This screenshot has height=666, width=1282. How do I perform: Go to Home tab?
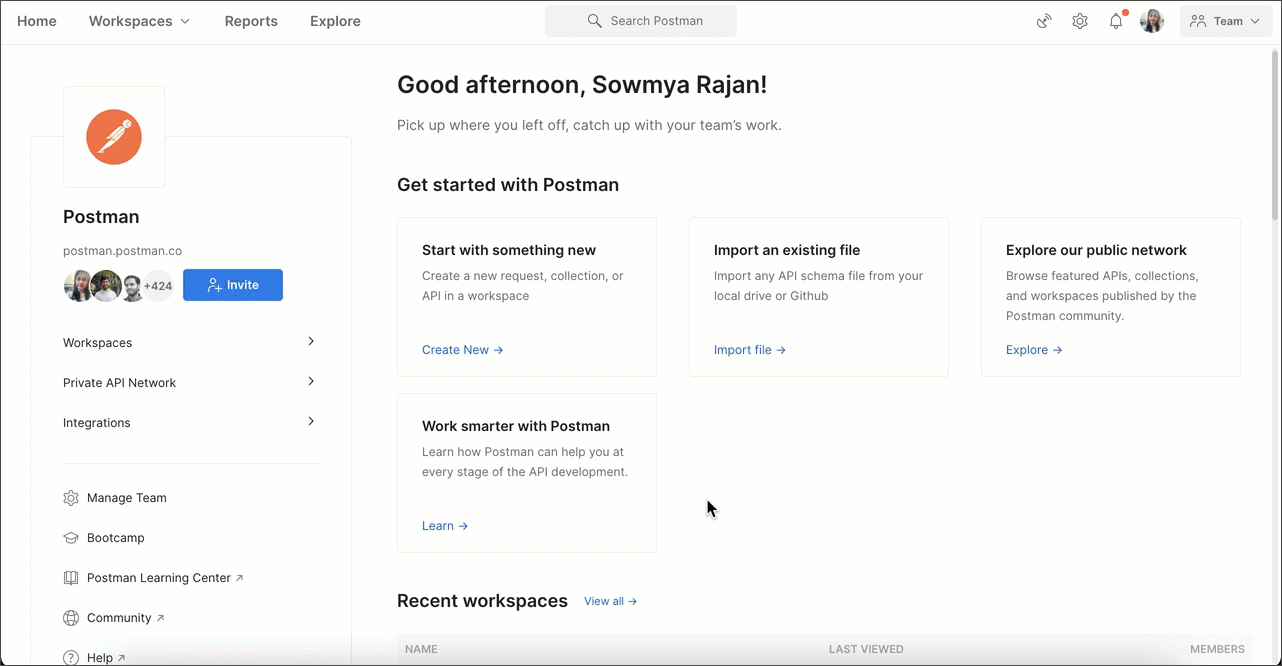coord(37,21)
